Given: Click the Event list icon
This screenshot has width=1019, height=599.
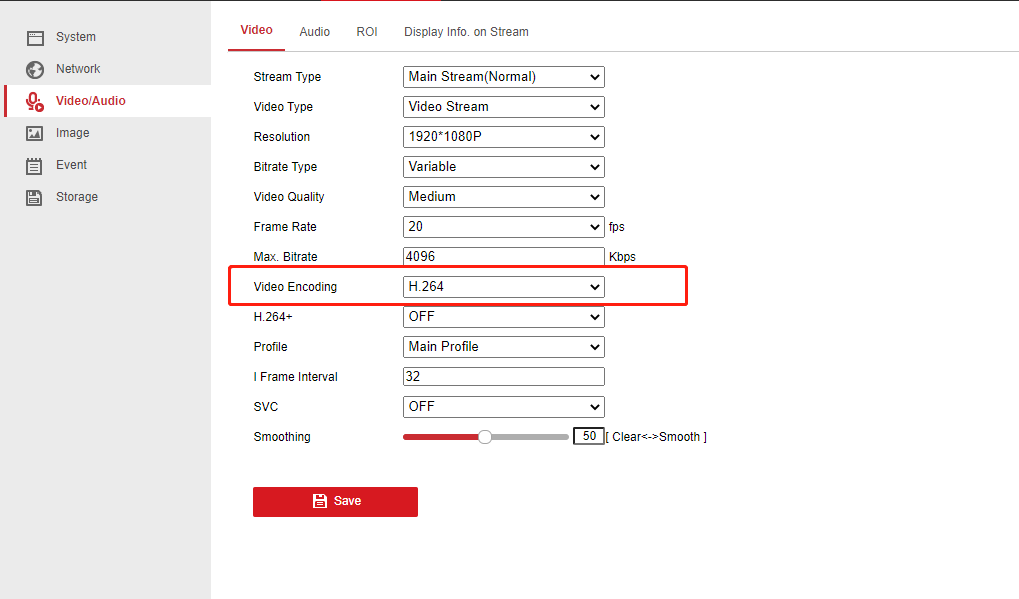Looking at the screenshot, I should pyautogui.click(x=34, y=166).
